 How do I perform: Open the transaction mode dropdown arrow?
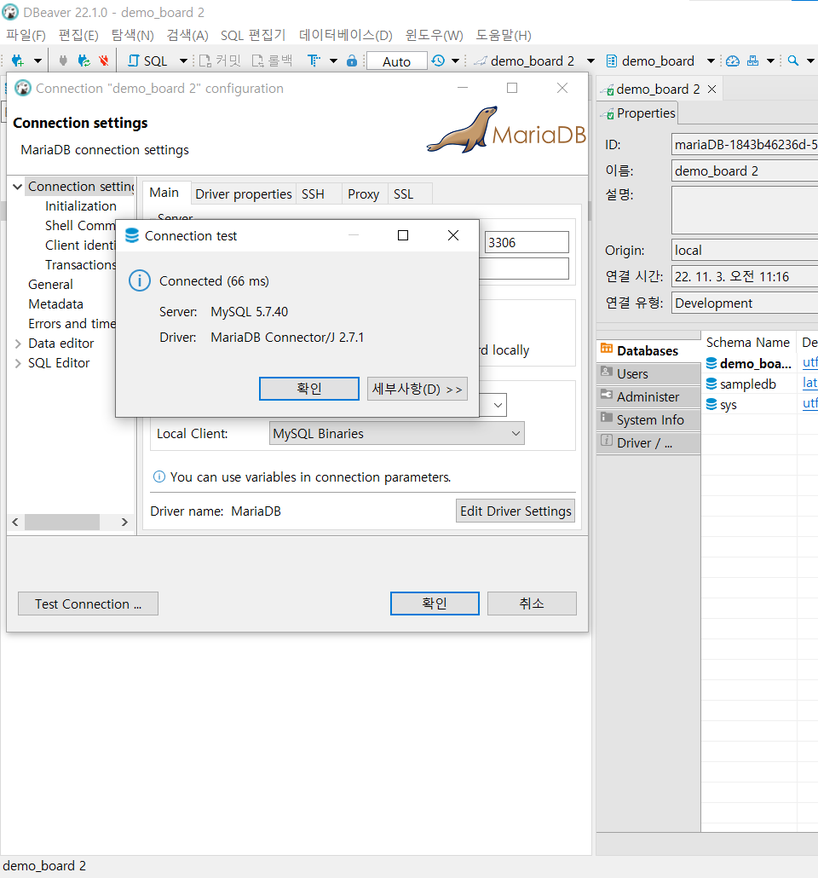point(333,60)
